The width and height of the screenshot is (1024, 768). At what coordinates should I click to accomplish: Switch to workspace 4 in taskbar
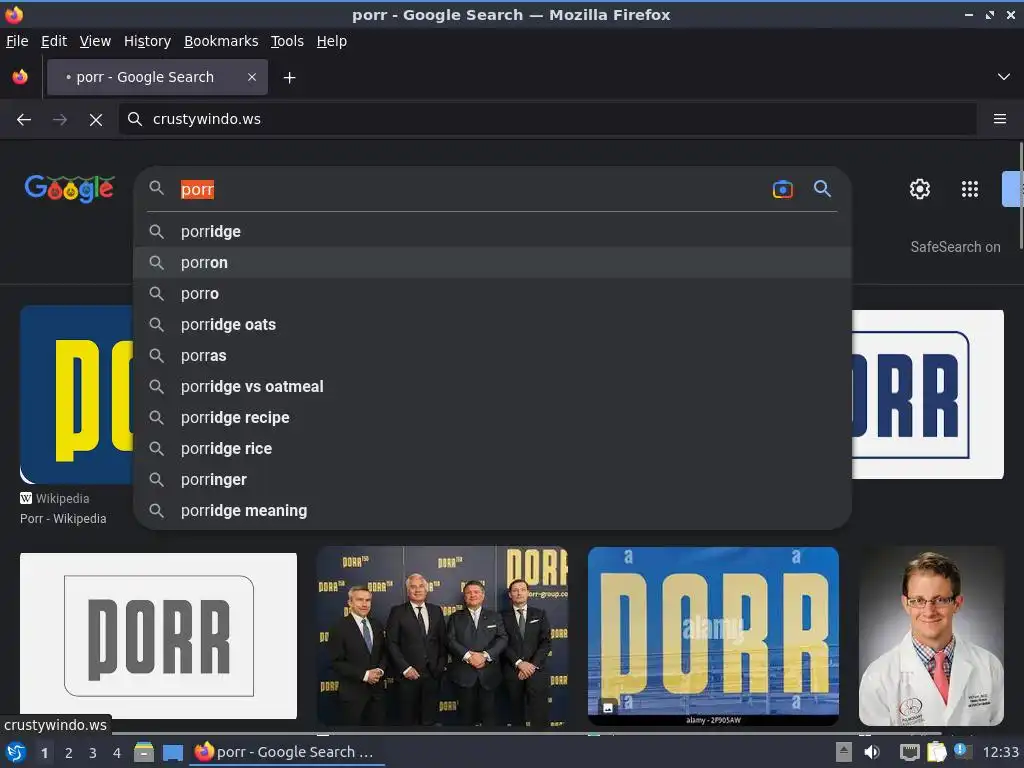pyautogui.click(x=117, y=753)
